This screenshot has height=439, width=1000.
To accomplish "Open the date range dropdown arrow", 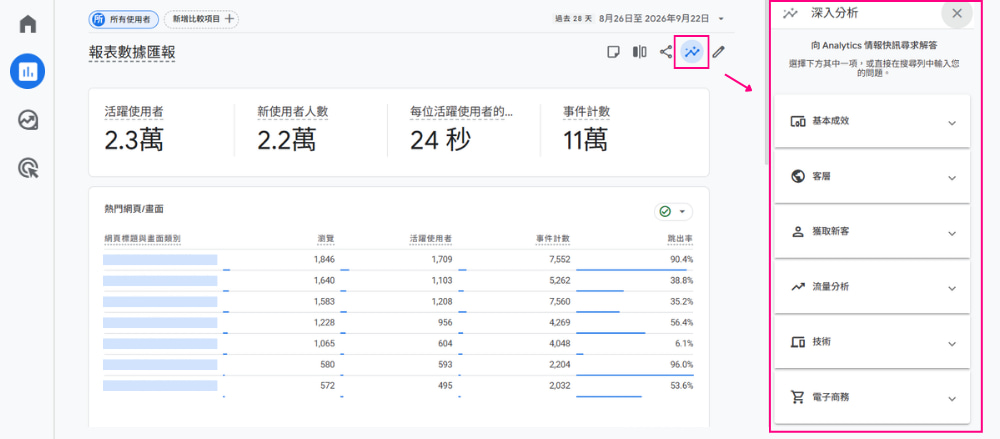I will pyautogui.click(x=721, y=19).
